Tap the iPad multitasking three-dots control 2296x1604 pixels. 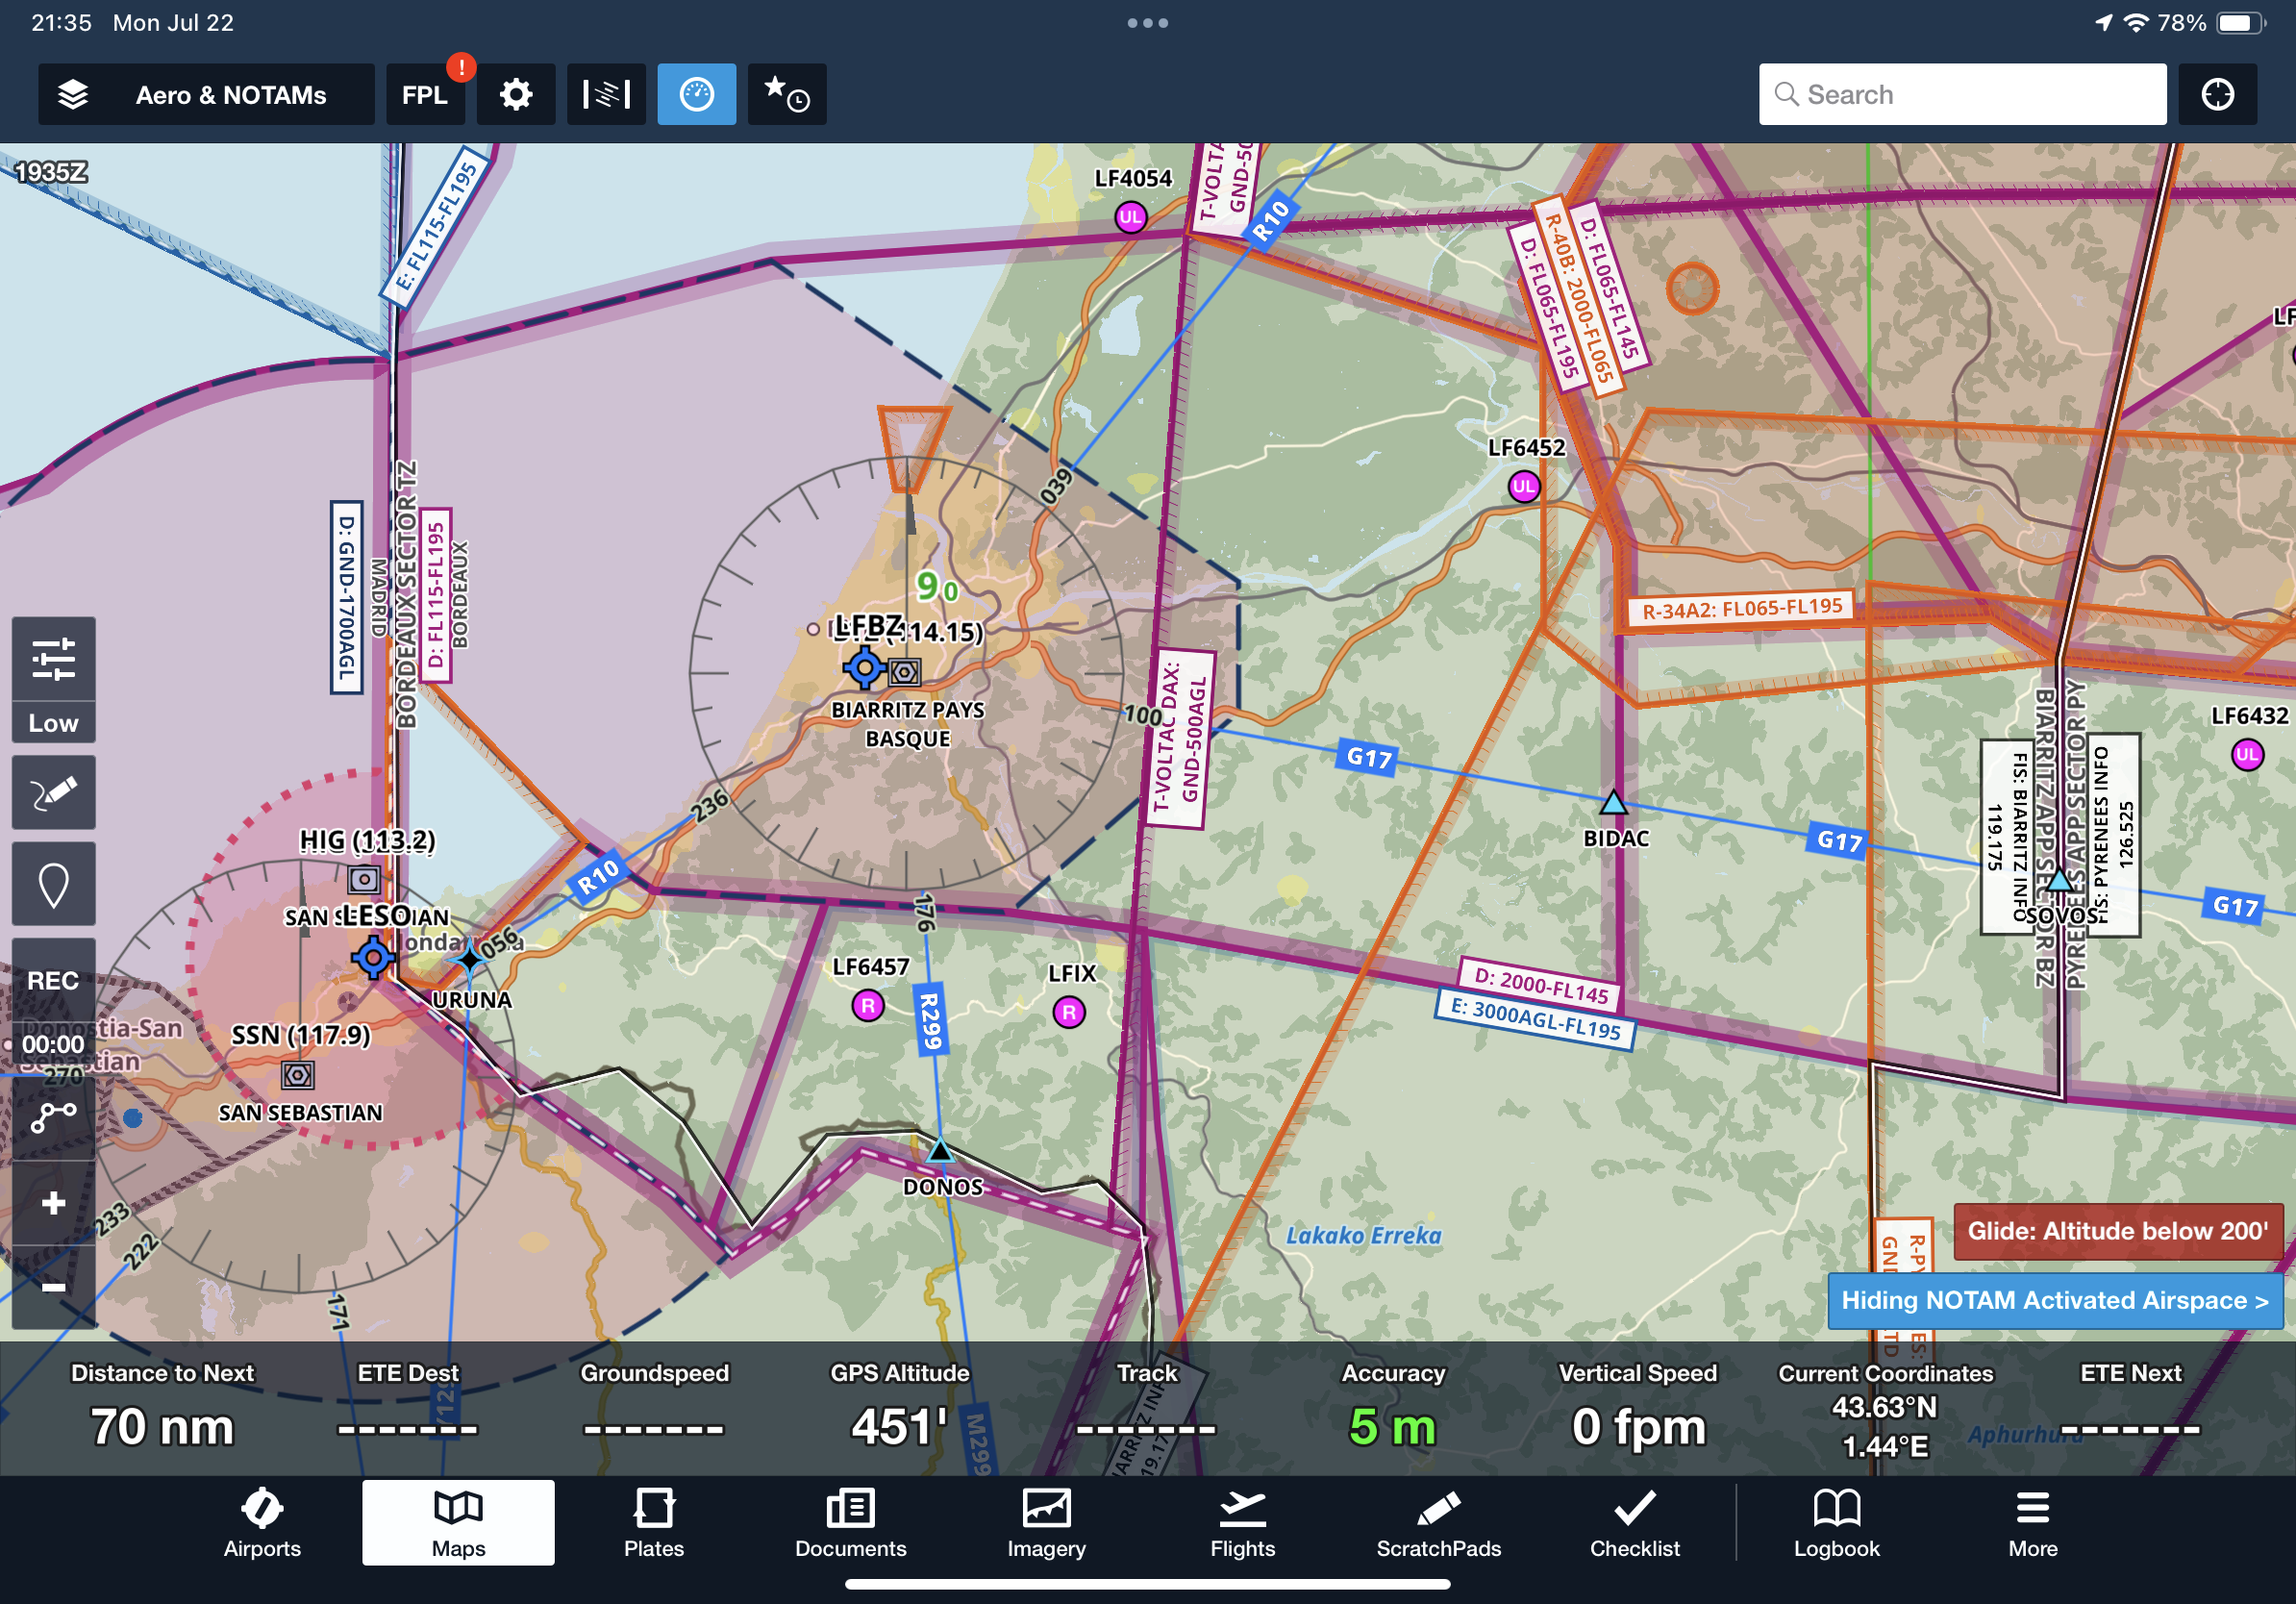1147,23
